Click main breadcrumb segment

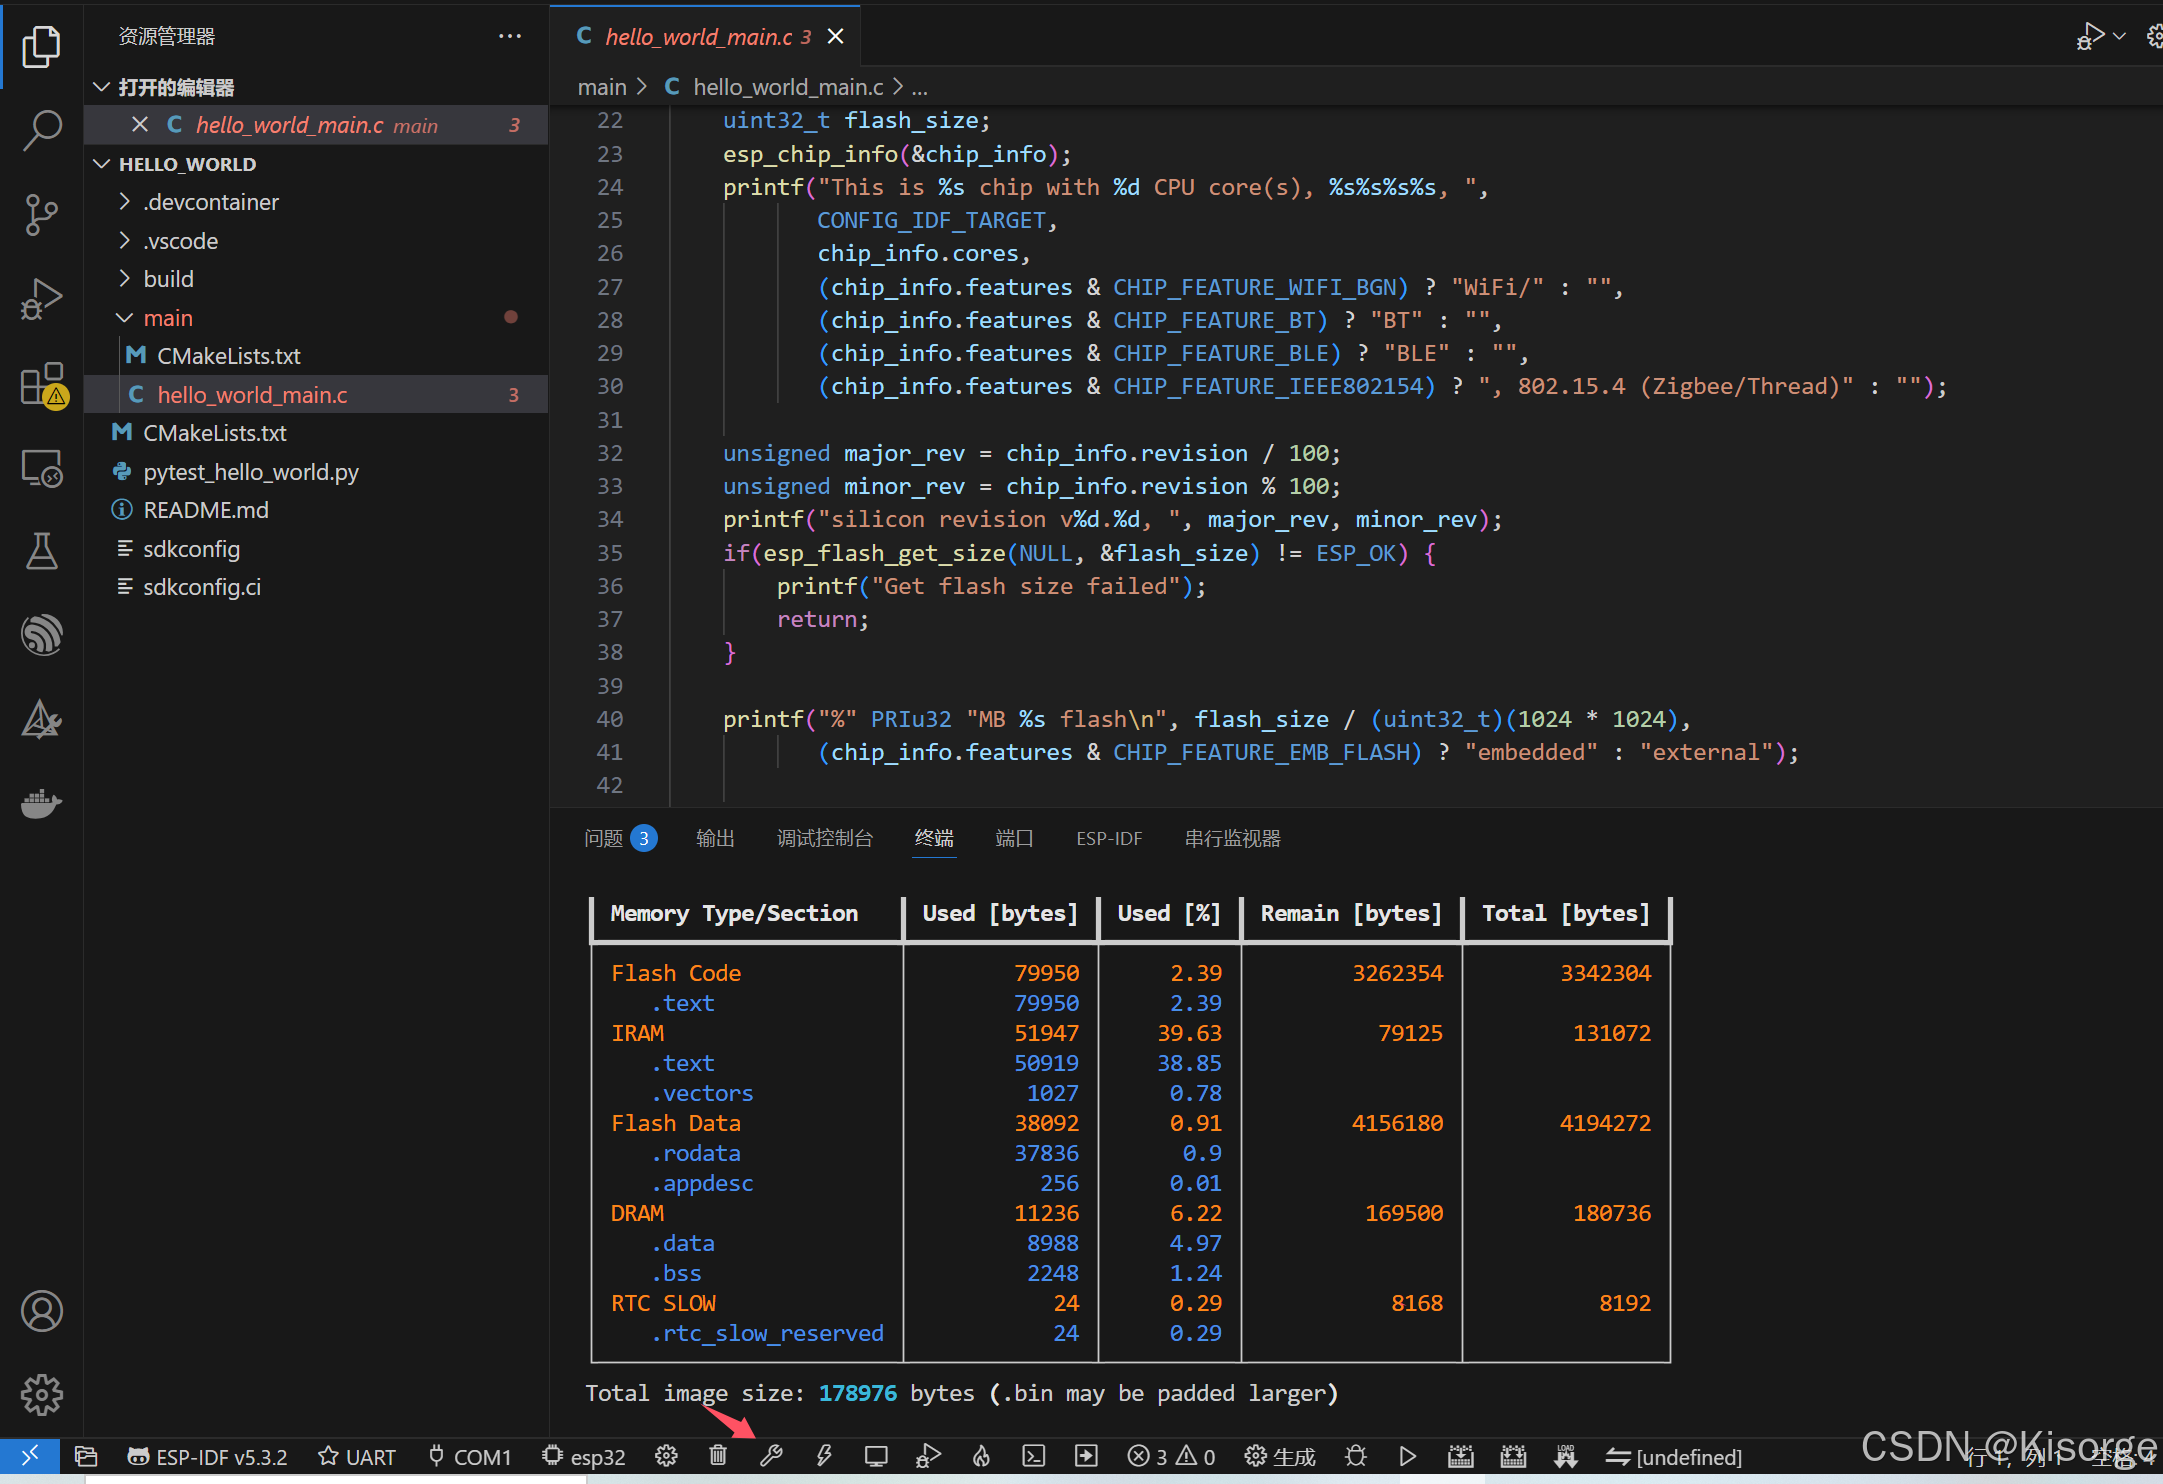click(x=602, y=88)
